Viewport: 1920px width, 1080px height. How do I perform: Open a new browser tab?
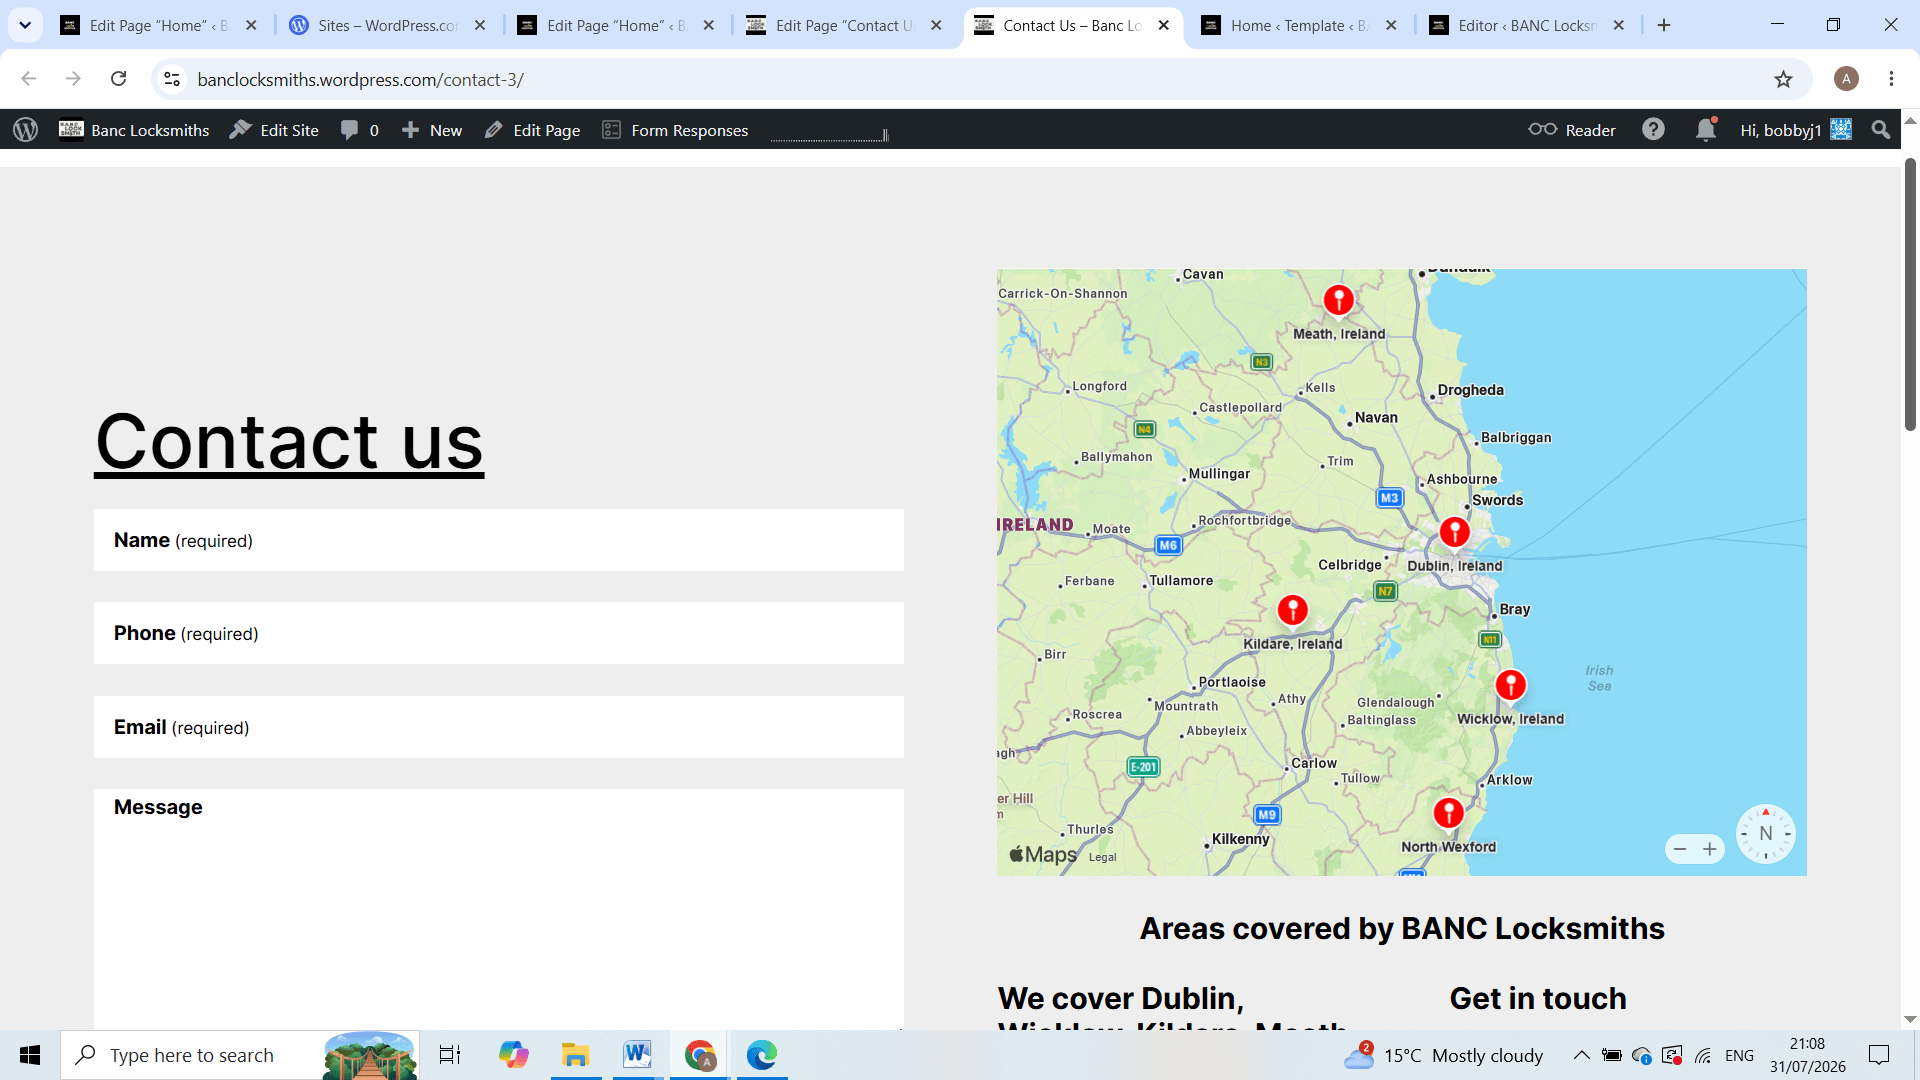tap(1664, 25)
